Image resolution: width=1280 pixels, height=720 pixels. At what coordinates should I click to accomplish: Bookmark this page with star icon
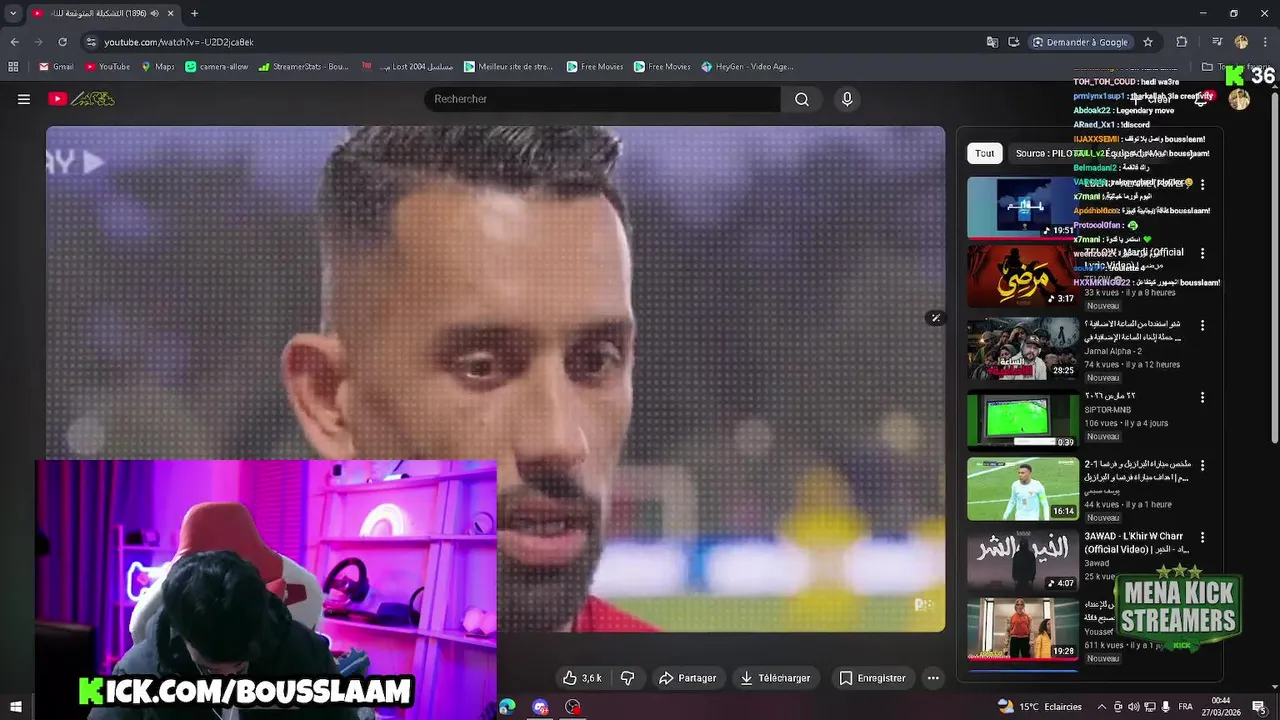click(x=1148, y=42)
